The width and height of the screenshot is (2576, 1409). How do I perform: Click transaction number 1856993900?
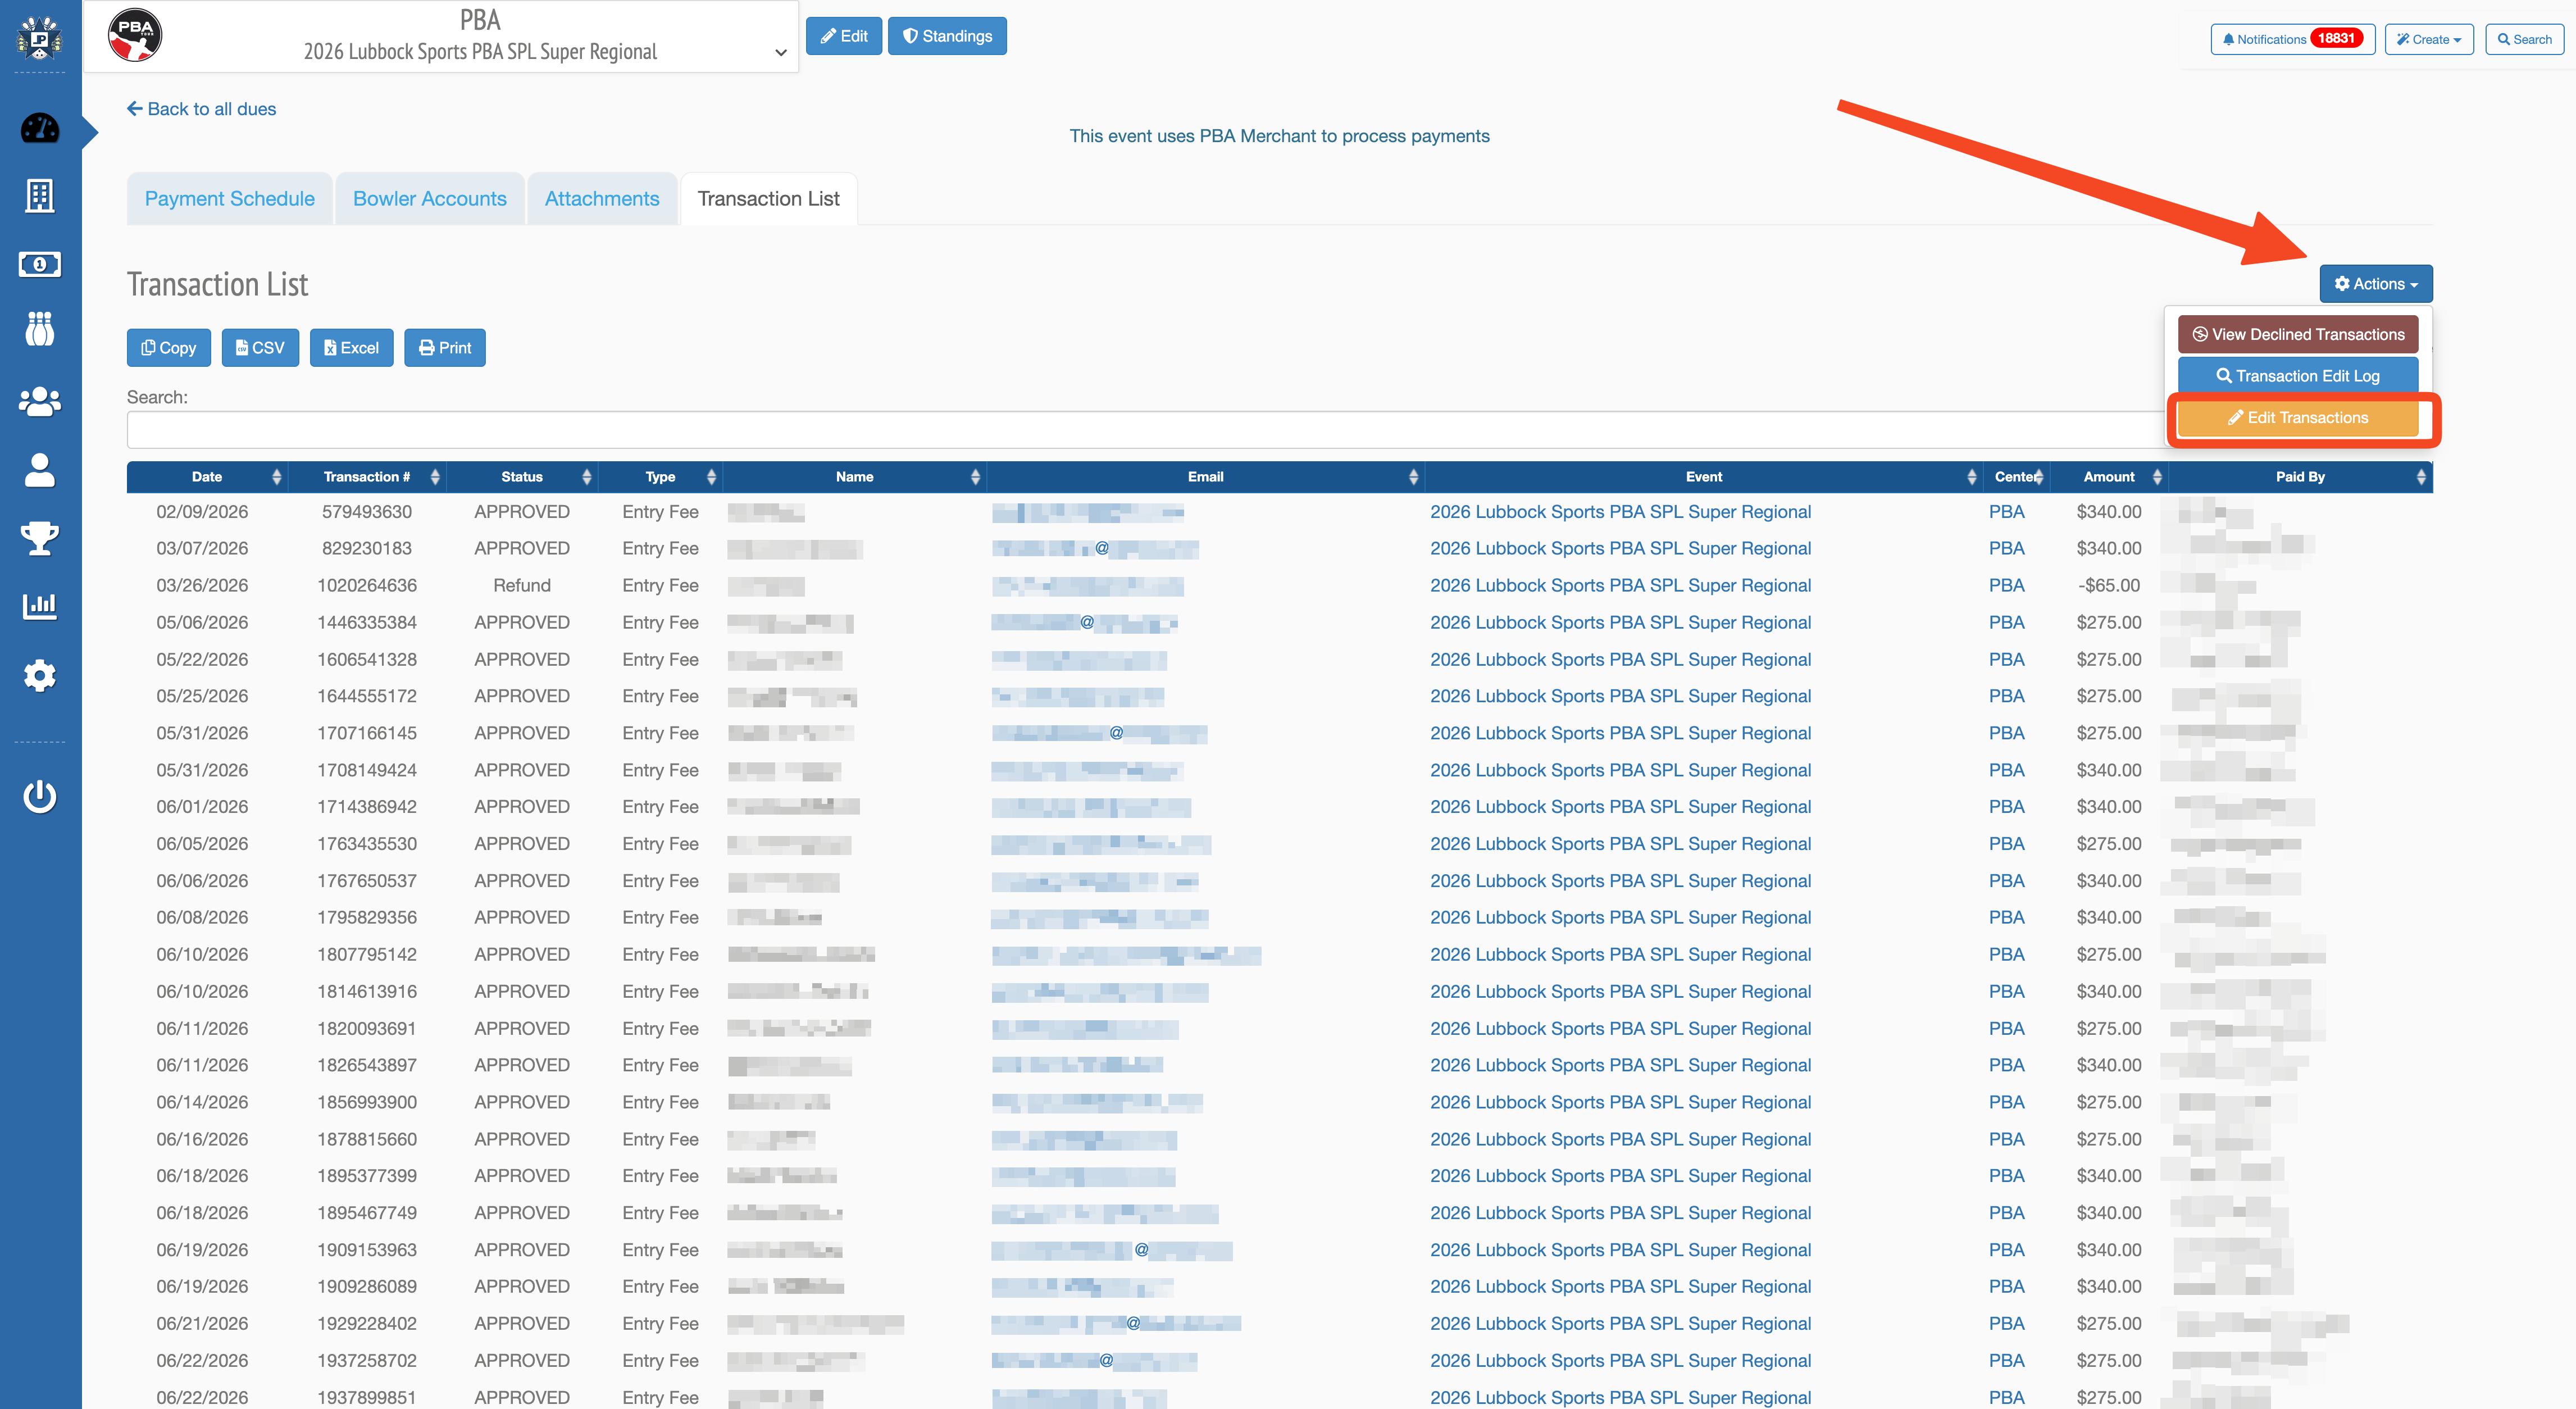pyautogui.click(x=367, y=1102)
